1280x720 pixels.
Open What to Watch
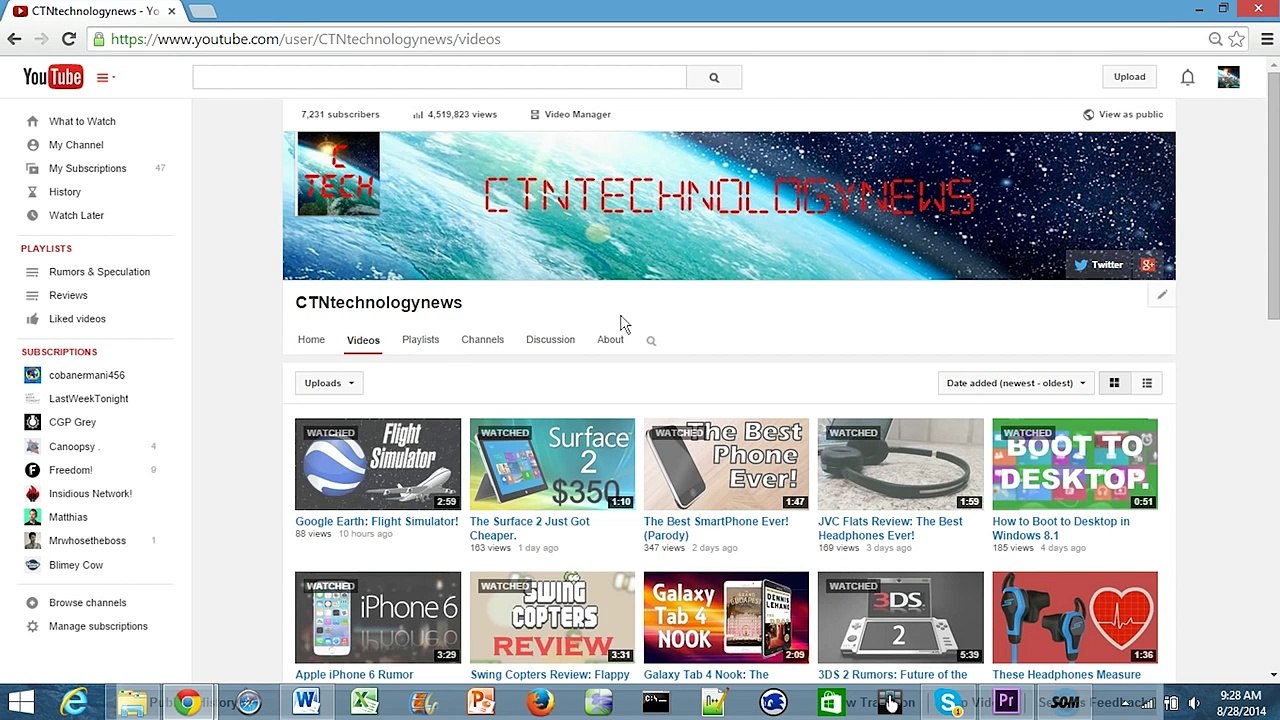(x=82, y=121)
